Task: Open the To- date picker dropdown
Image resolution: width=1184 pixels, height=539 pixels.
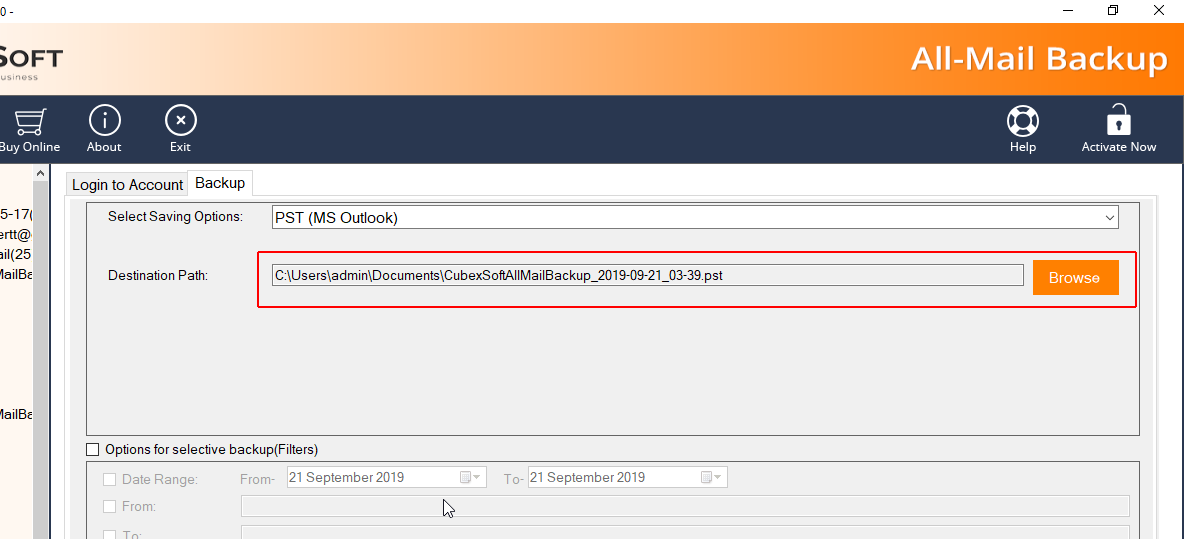Action: pos(712,478)
